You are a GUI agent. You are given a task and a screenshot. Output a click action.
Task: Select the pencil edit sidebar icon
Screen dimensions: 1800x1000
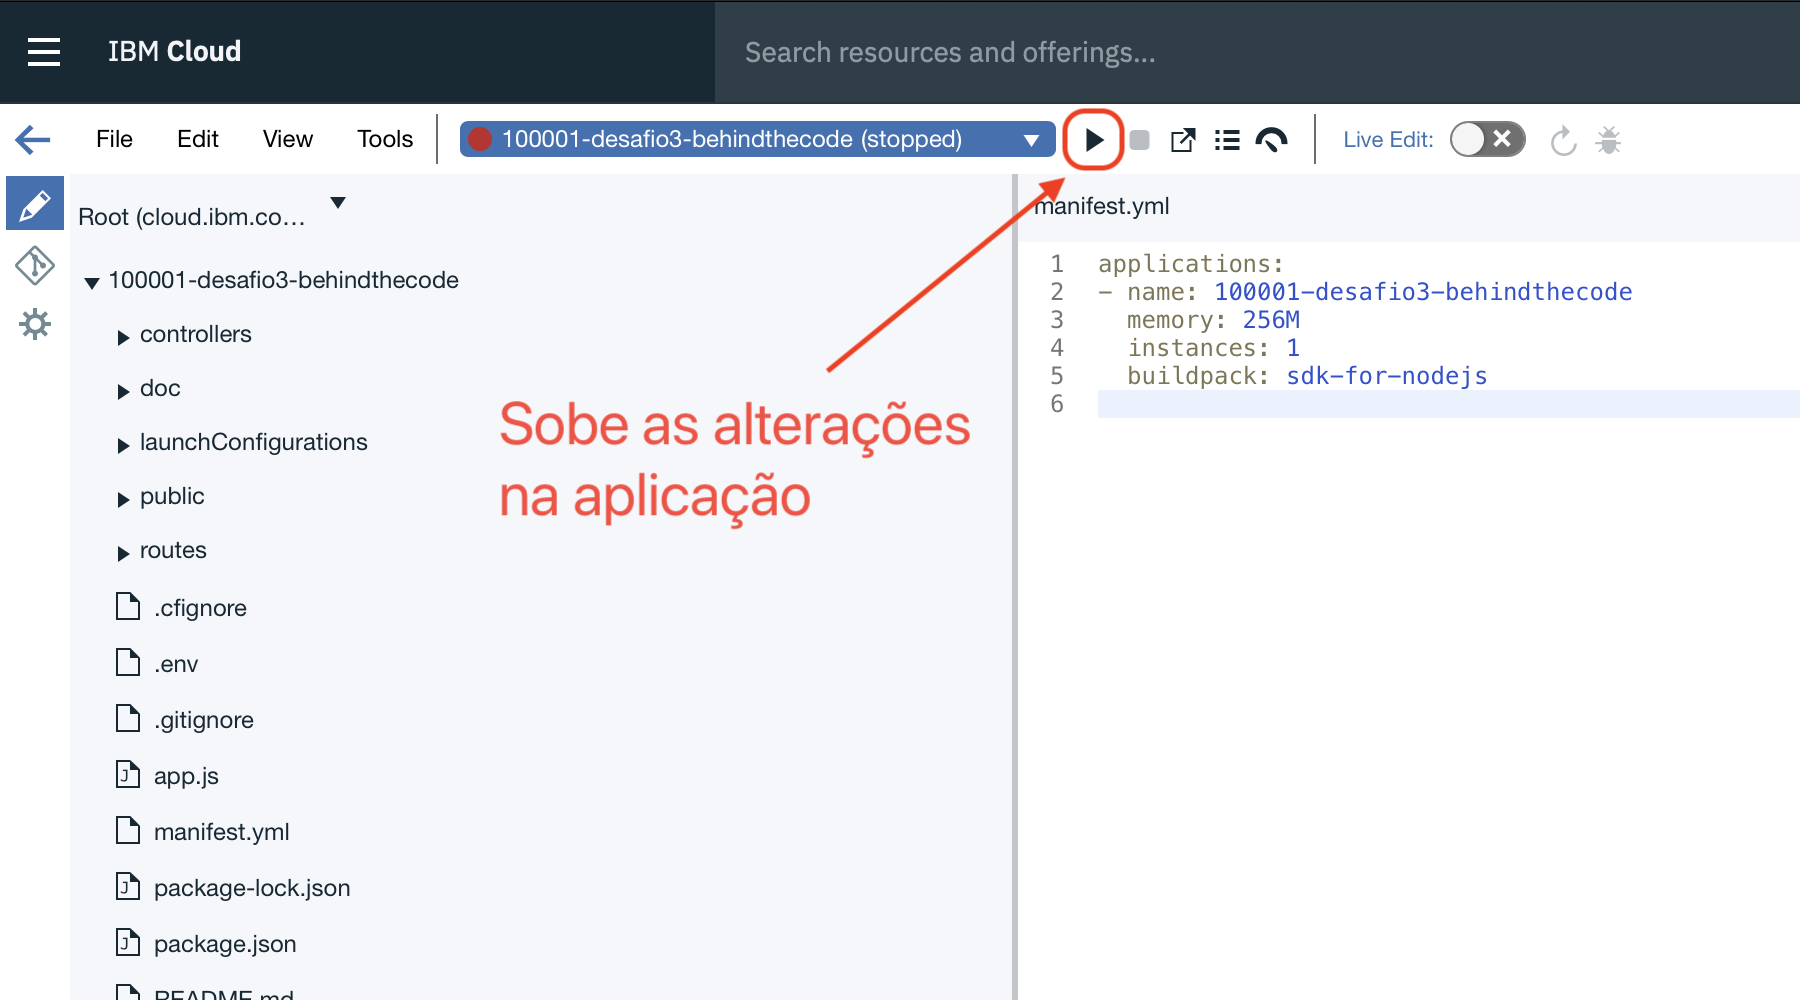tap(35, 205)
